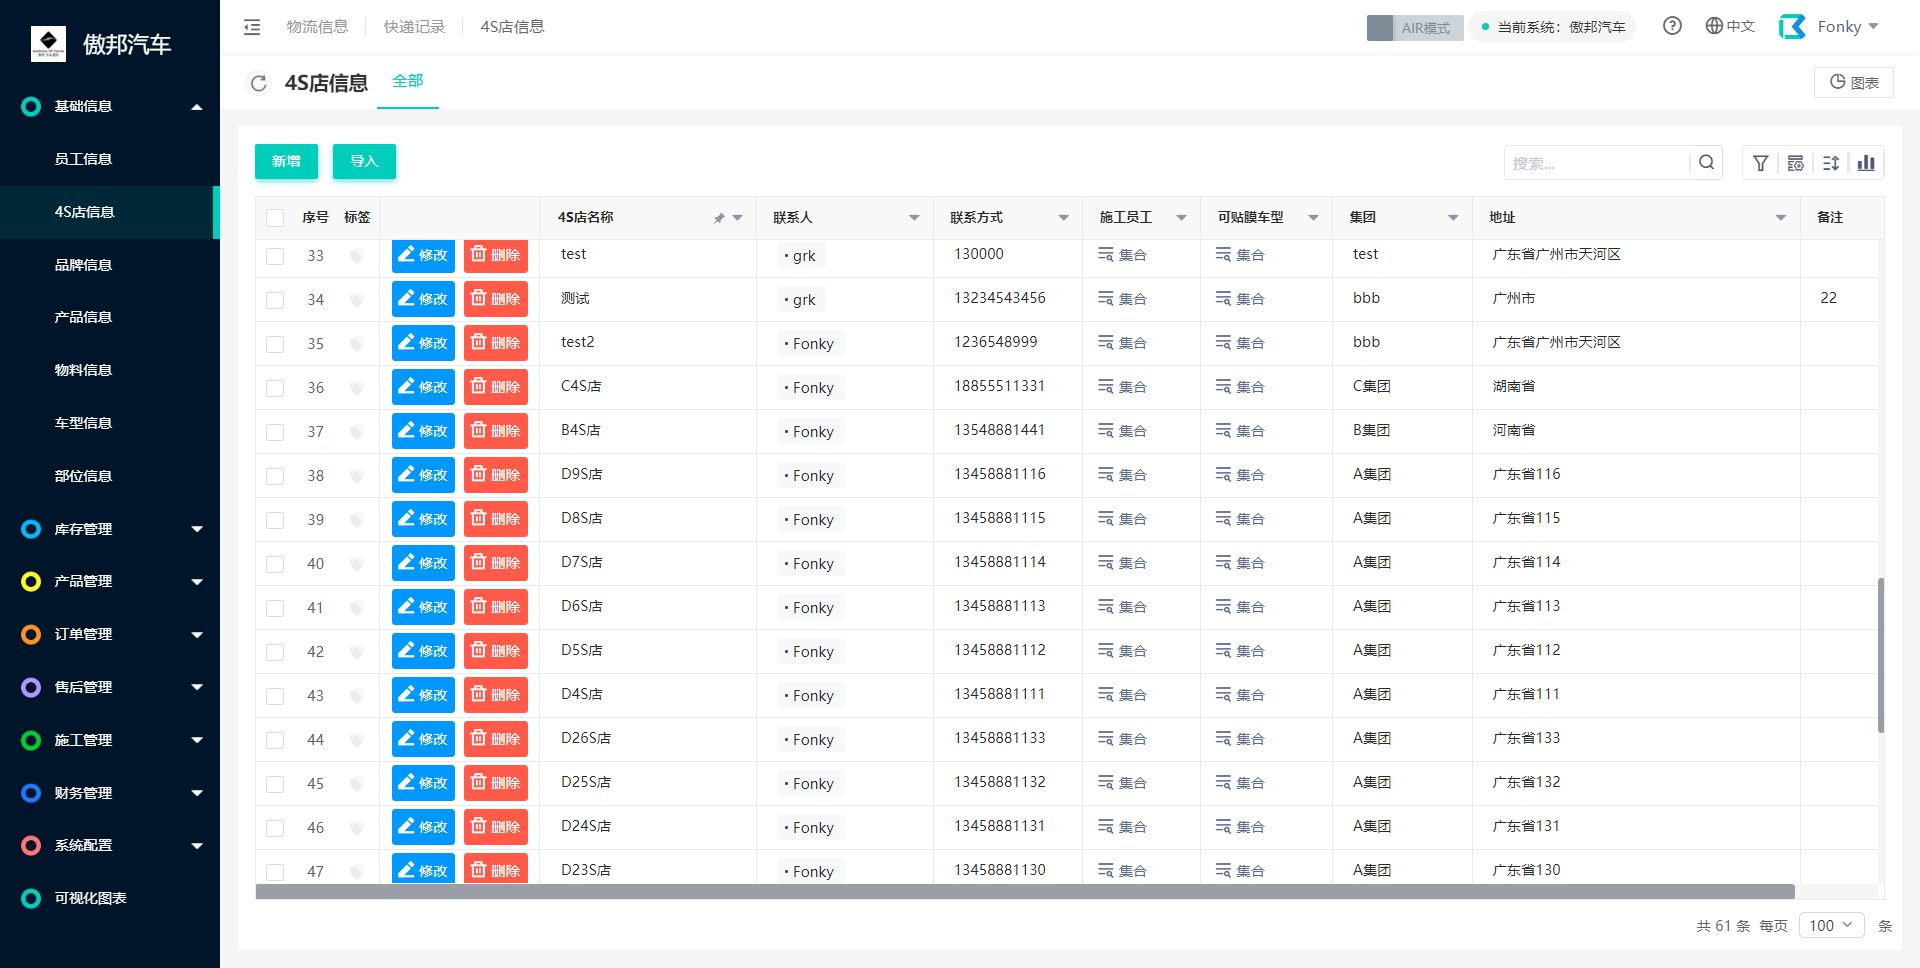Delete row 45 D25S店 with 删除

coord(496,783)
